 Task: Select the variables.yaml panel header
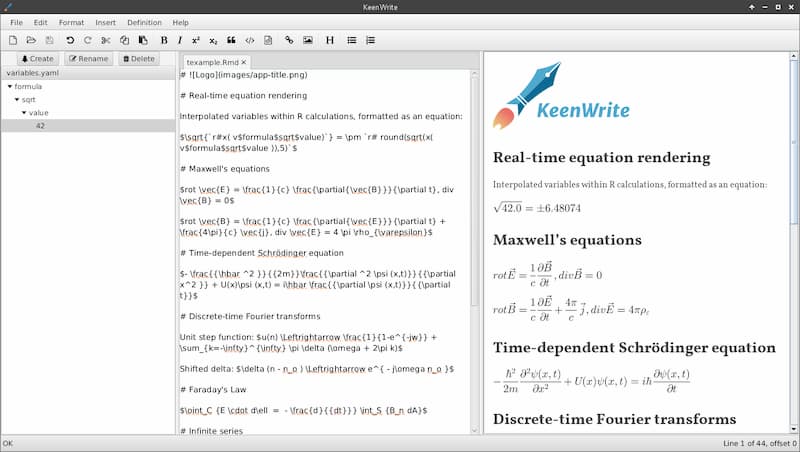[x=88, y=73]
